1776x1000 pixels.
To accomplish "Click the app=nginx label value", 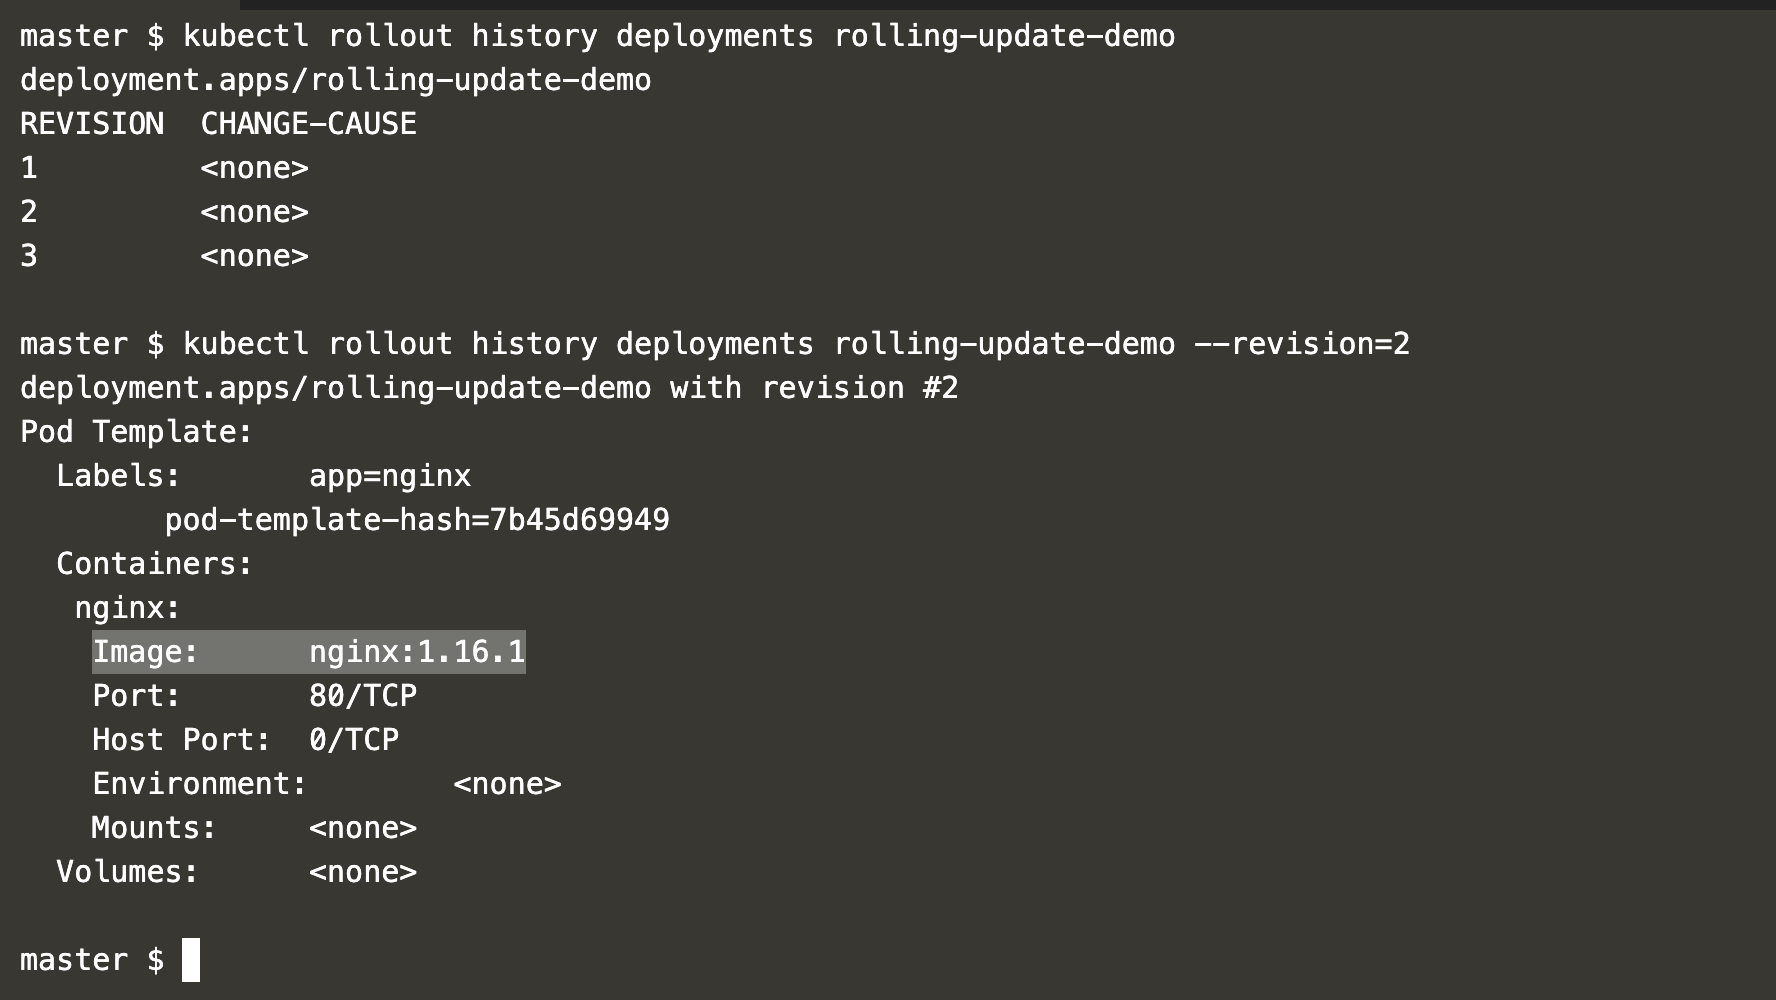I will pos(390,476).
